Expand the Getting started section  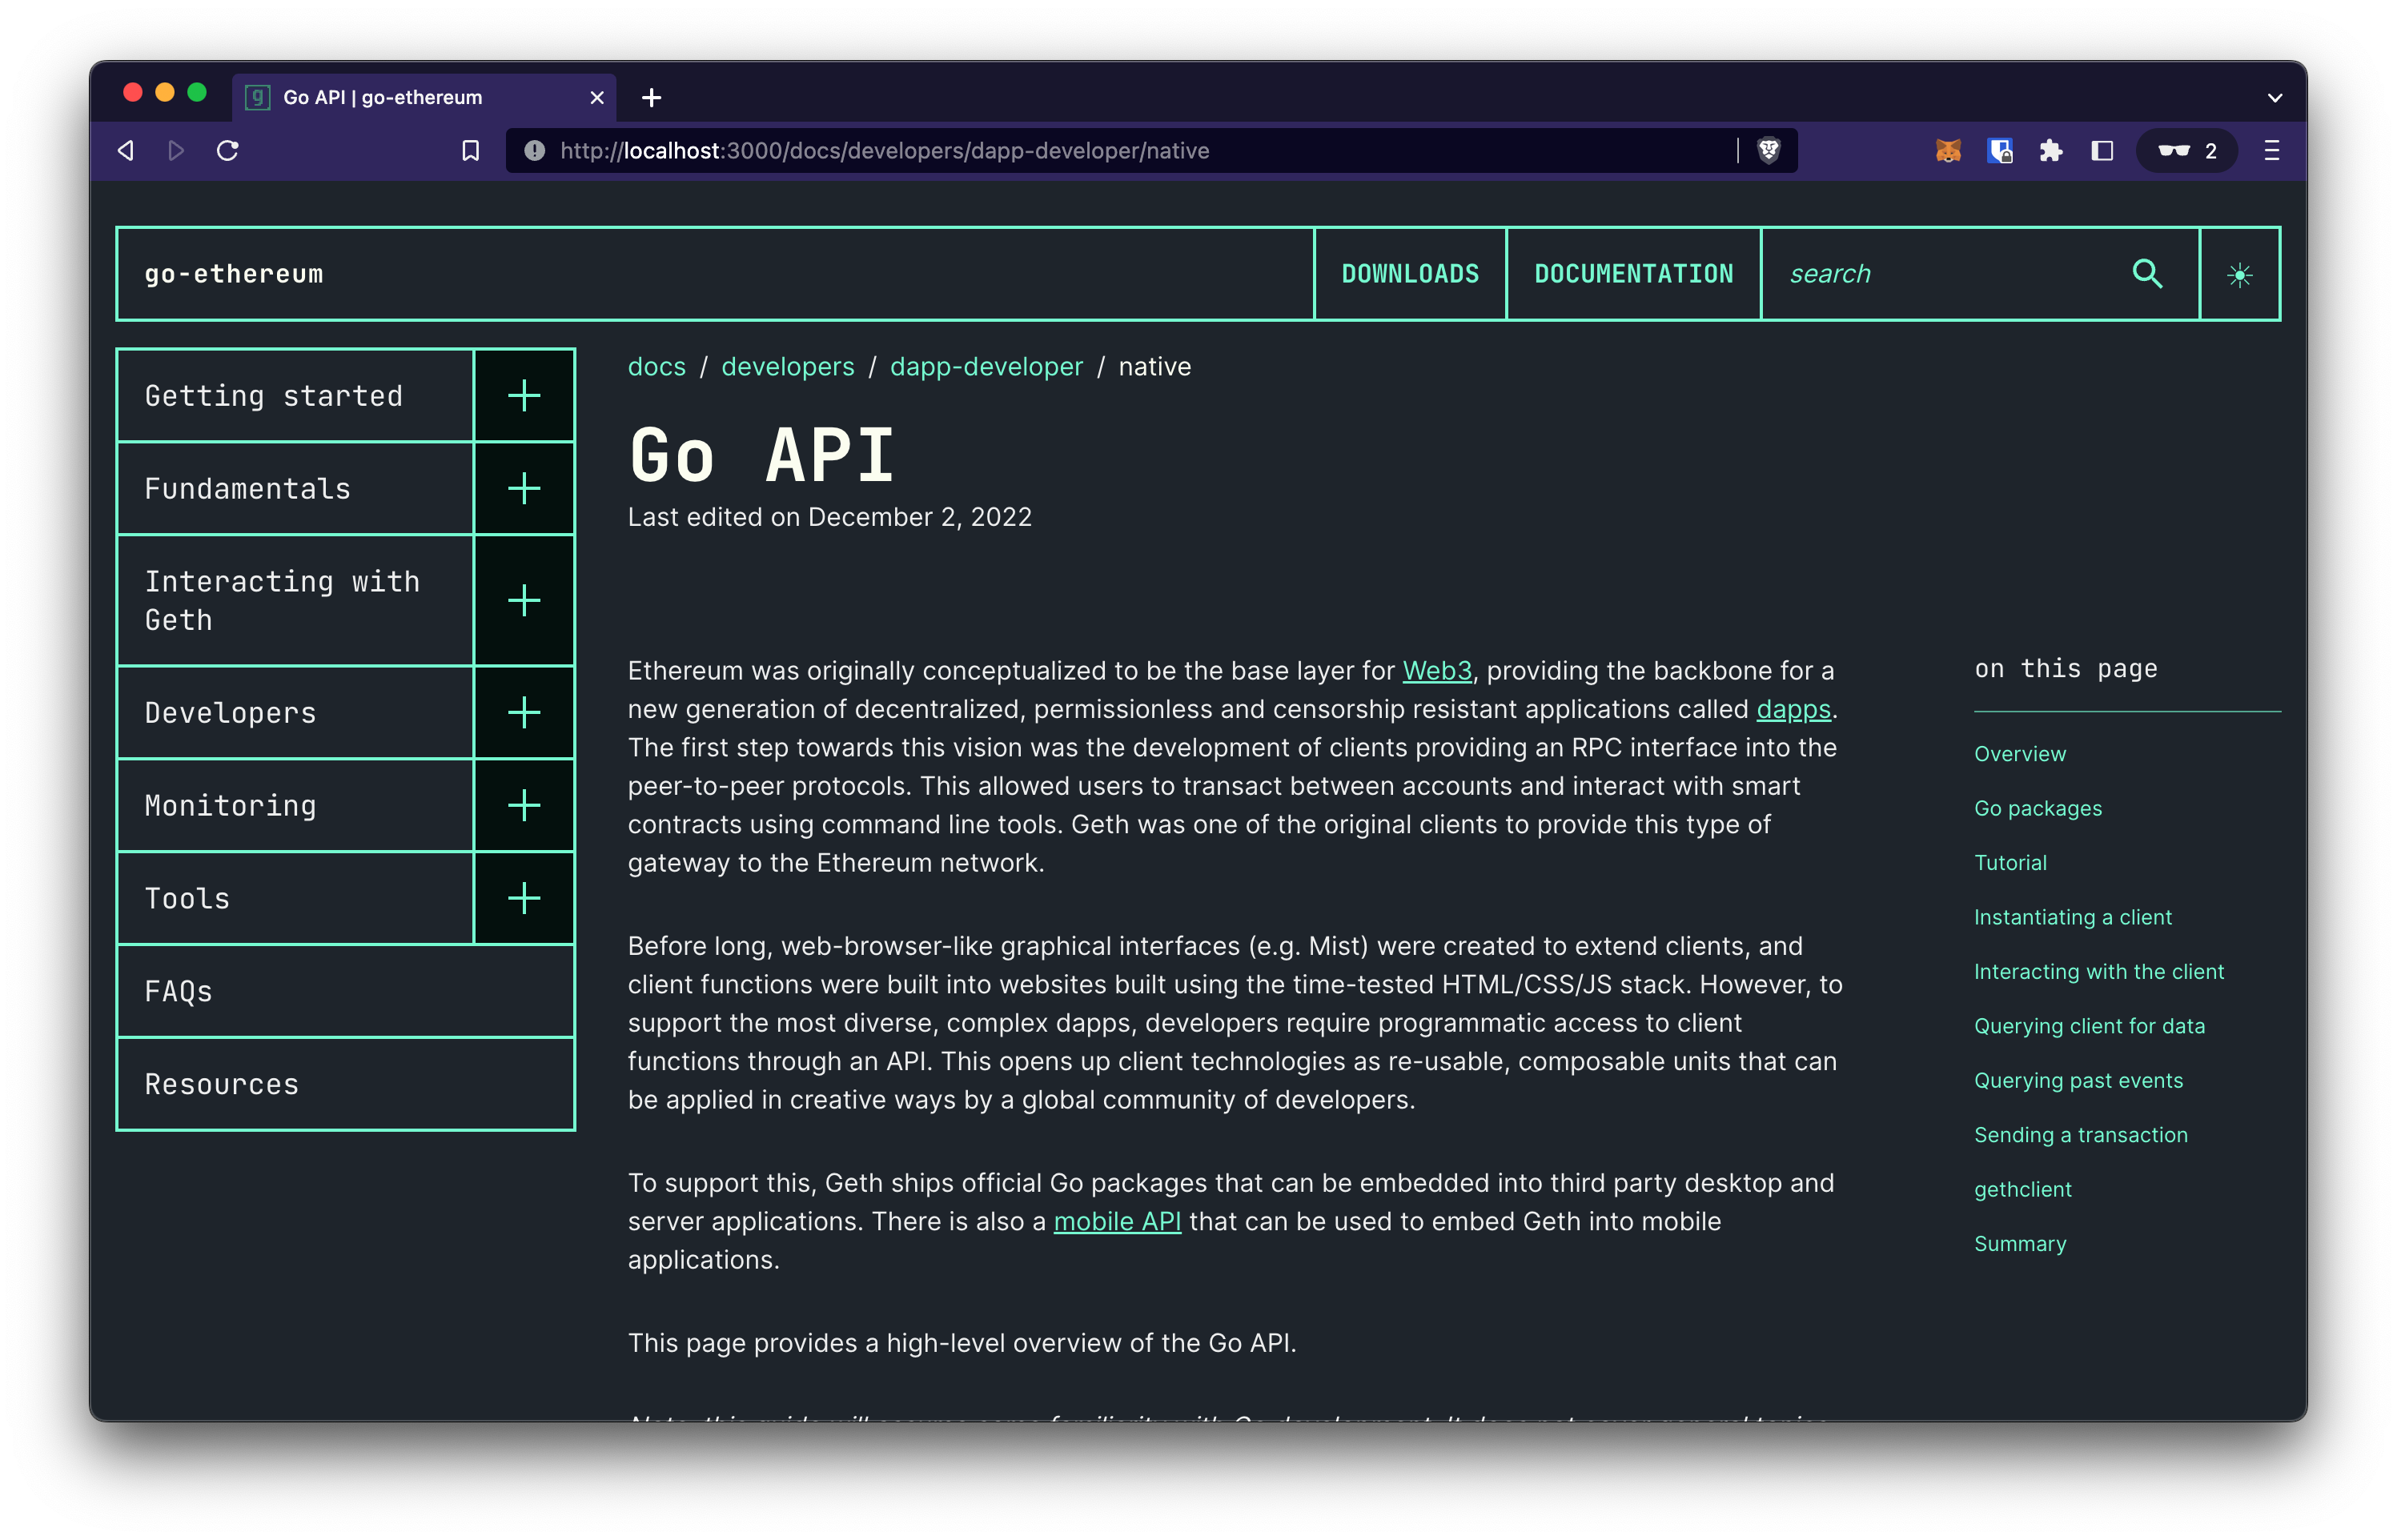pyautogui.click(x=524, y=395)
